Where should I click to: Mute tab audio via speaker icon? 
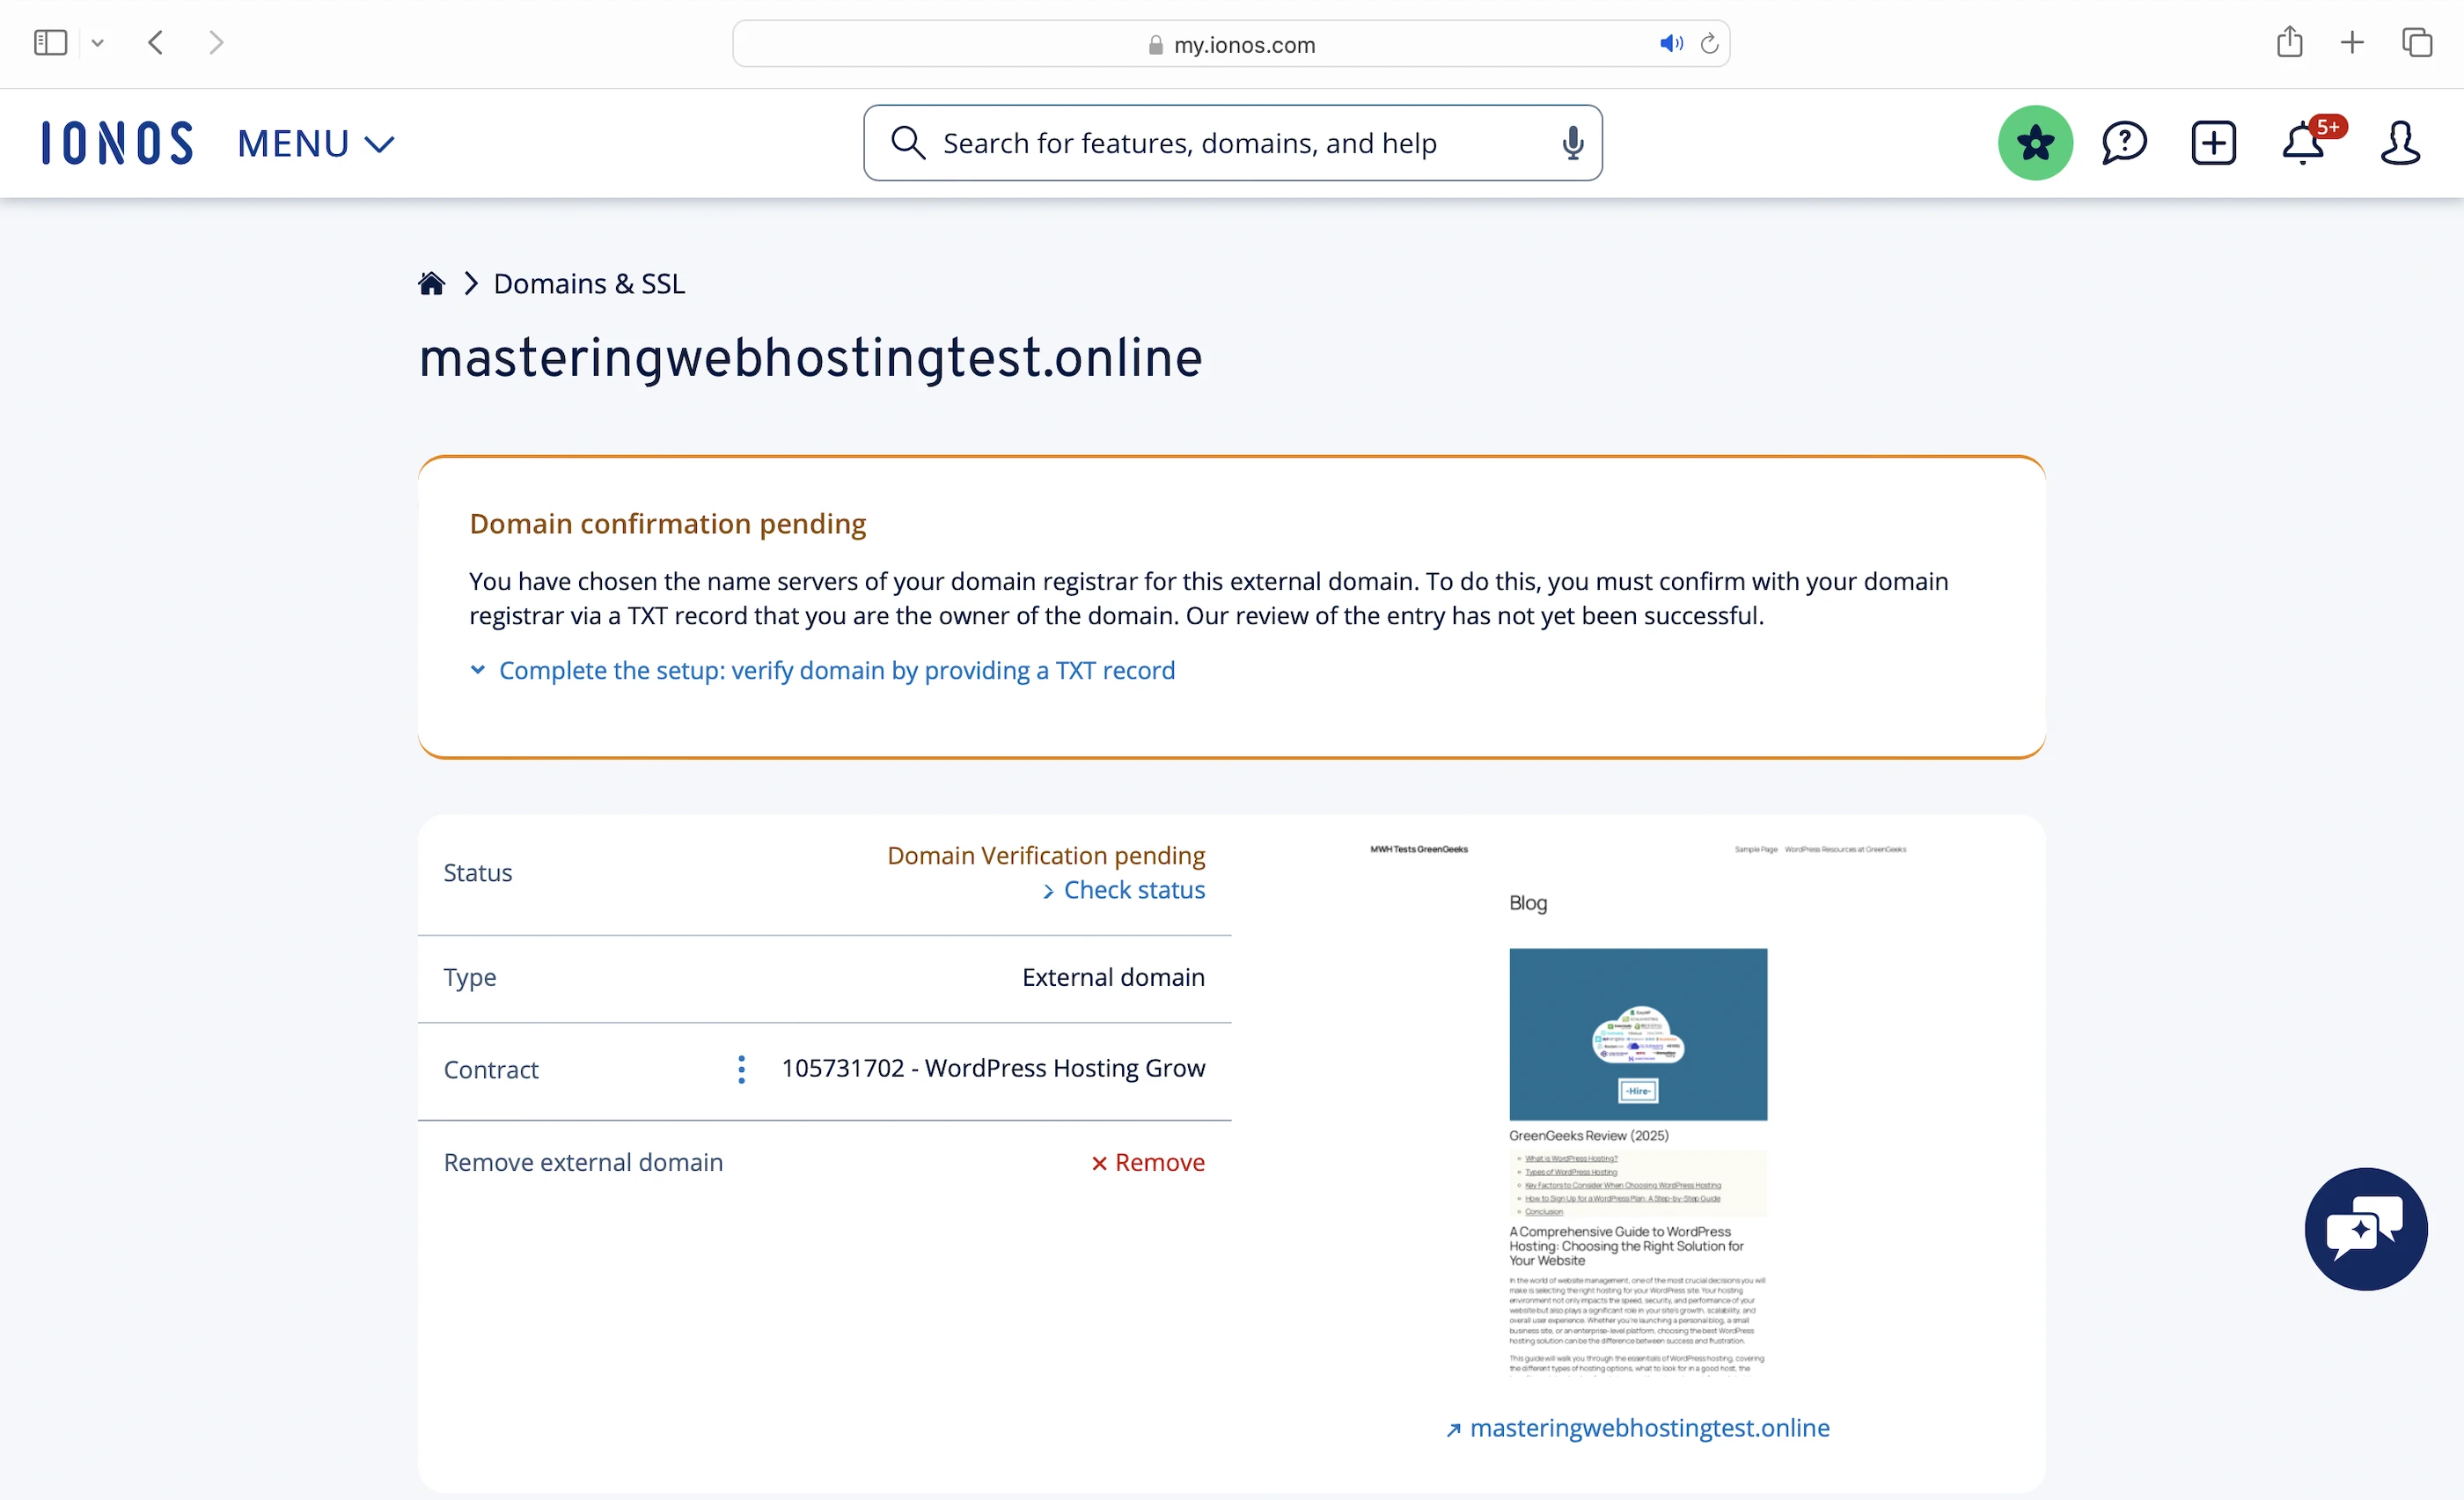(1670, 44)
